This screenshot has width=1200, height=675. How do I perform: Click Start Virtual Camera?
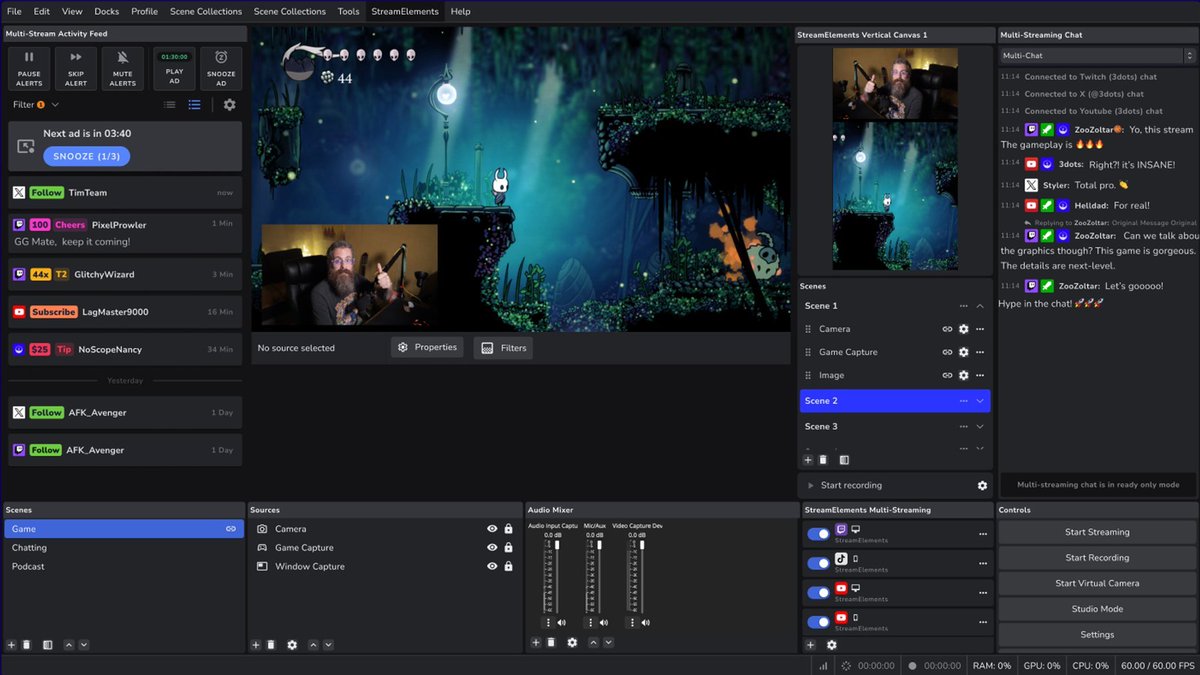(x=1097, y=583)
